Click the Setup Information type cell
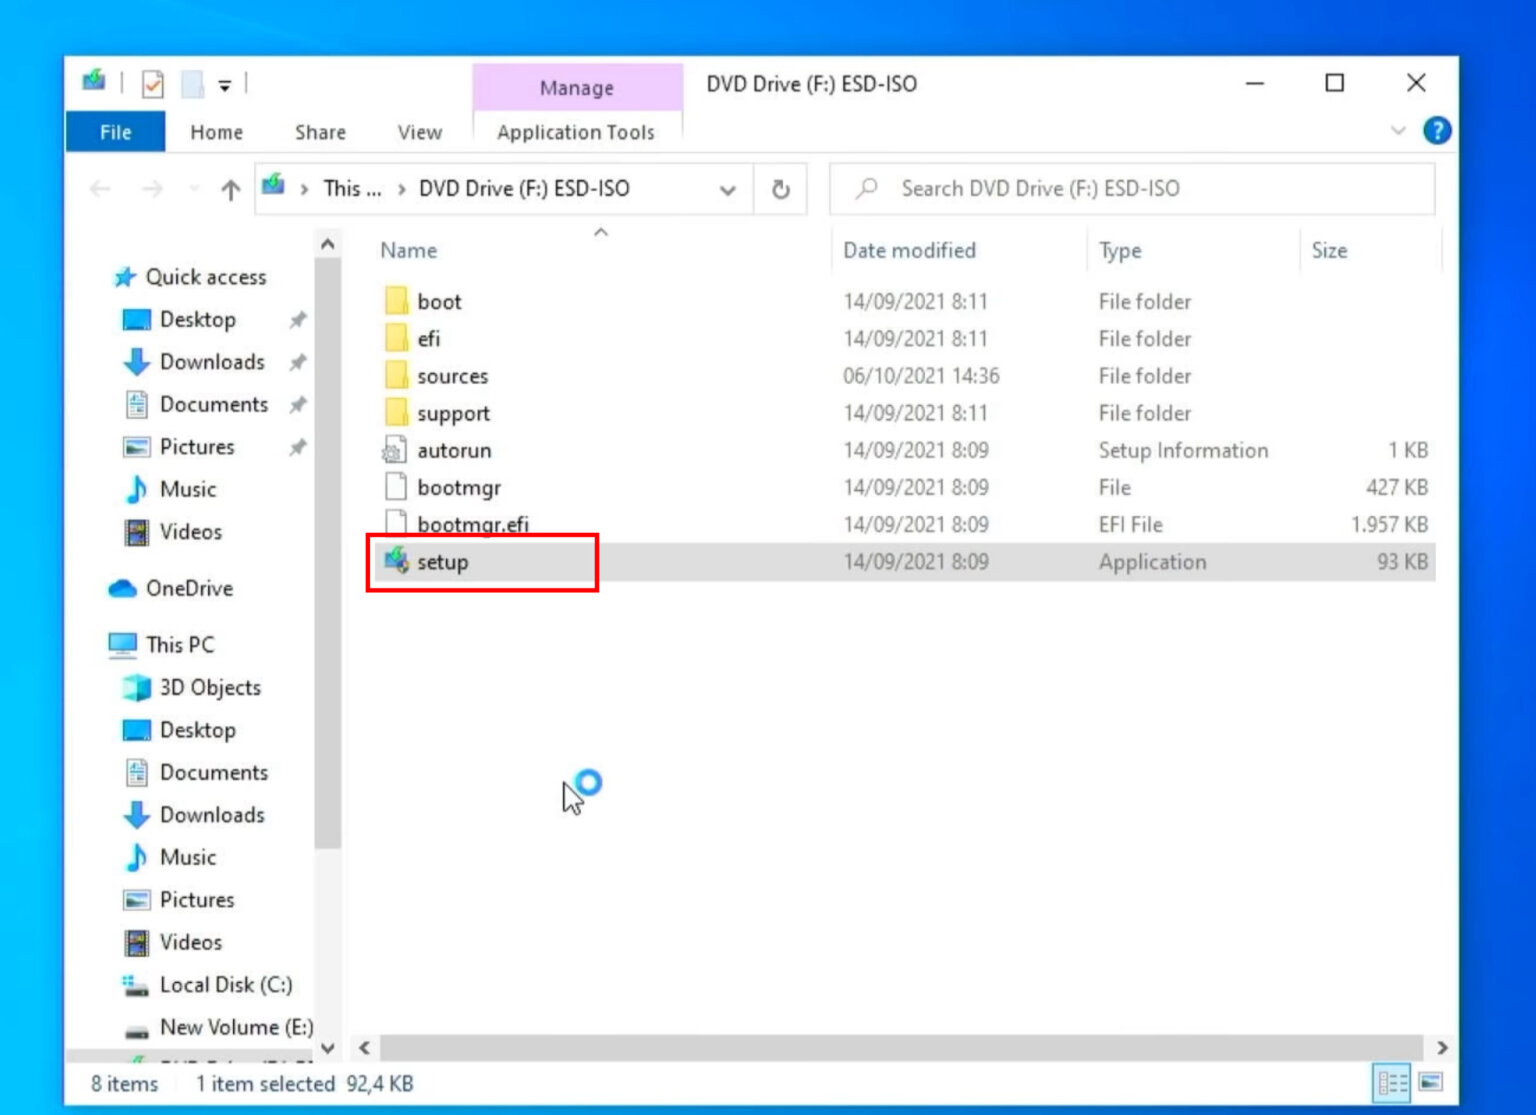 coord(1183,450)
